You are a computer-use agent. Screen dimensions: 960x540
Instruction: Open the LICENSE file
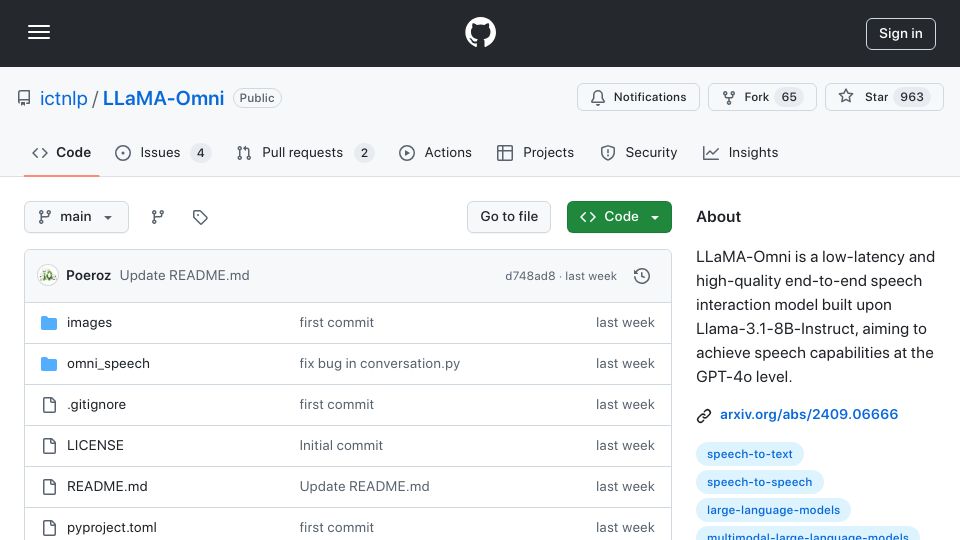coord(95,446)
